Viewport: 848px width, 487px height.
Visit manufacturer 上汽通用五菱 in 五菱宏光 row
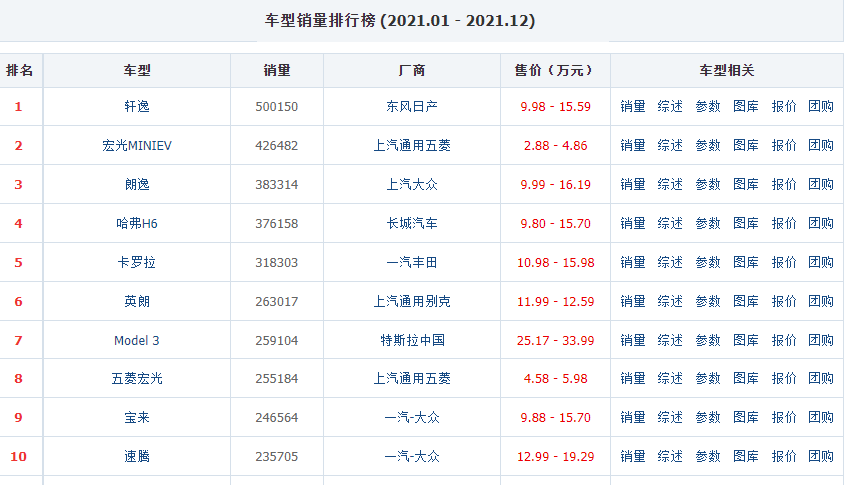click(412, 378)
